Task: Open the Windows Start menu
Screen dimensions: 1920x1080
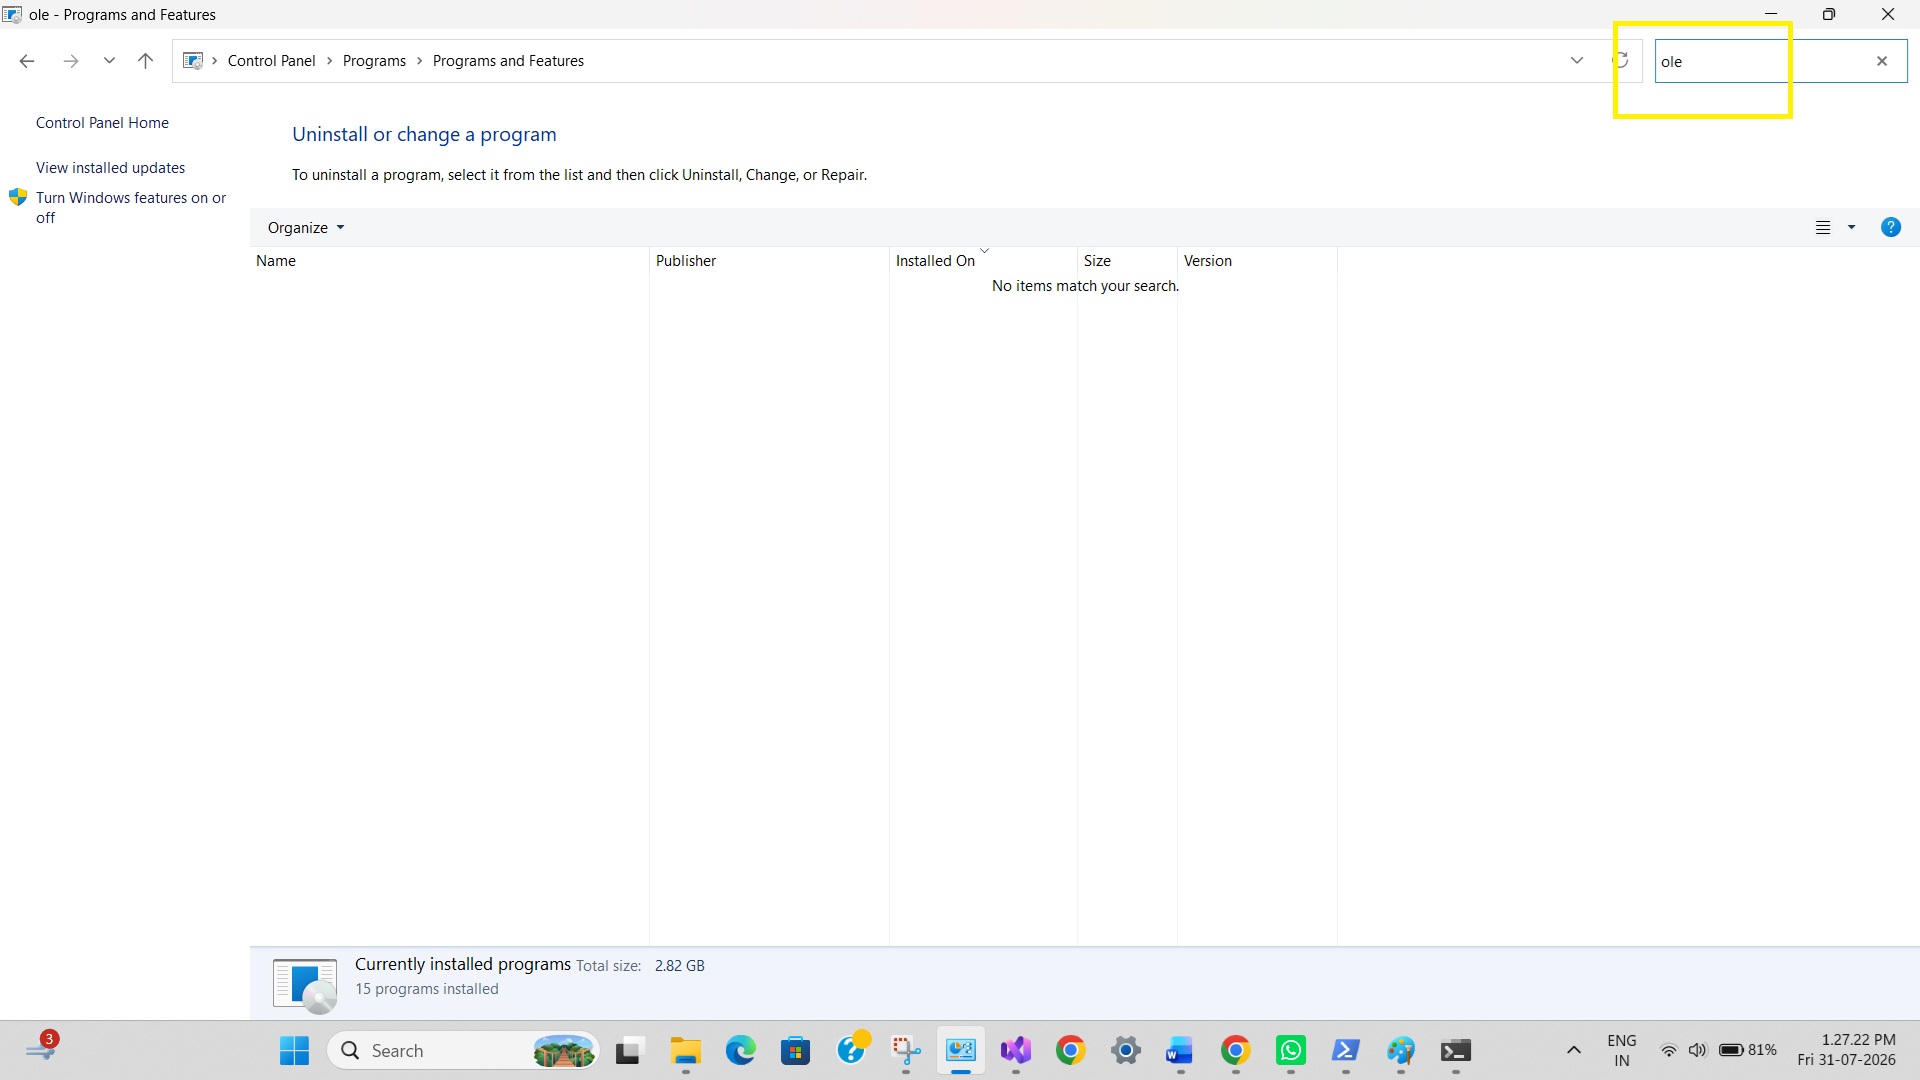Action: [x=294, y=1051]
